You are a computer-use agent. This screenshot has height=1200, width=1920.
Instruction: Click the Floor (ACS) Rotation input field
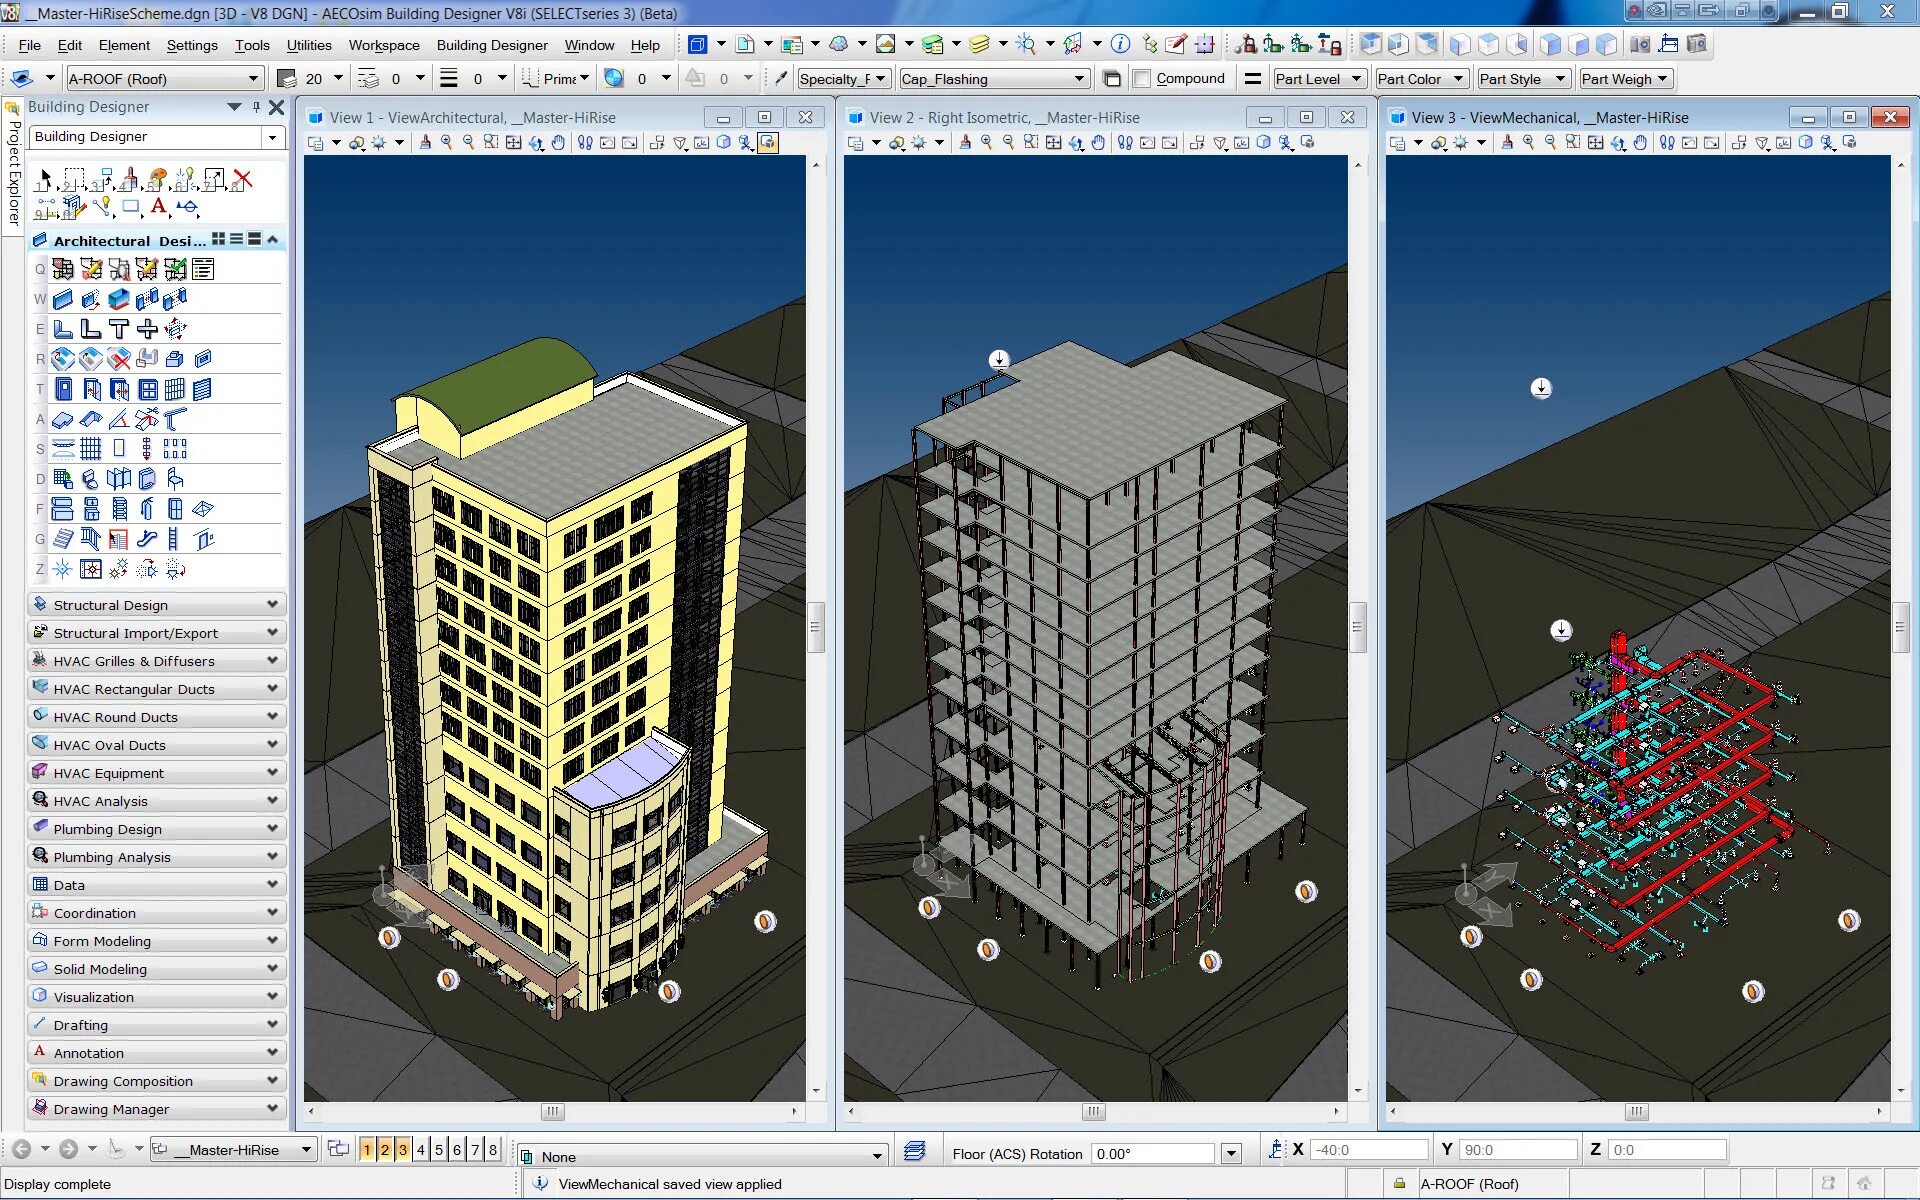point(1153,1154)
